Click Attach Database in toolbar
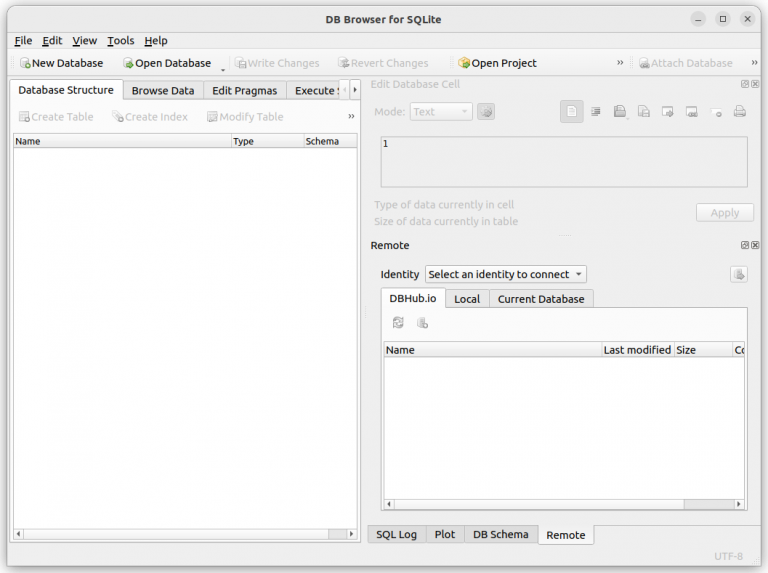This screenshot has height=573, width=768. (x=686, y=63)
